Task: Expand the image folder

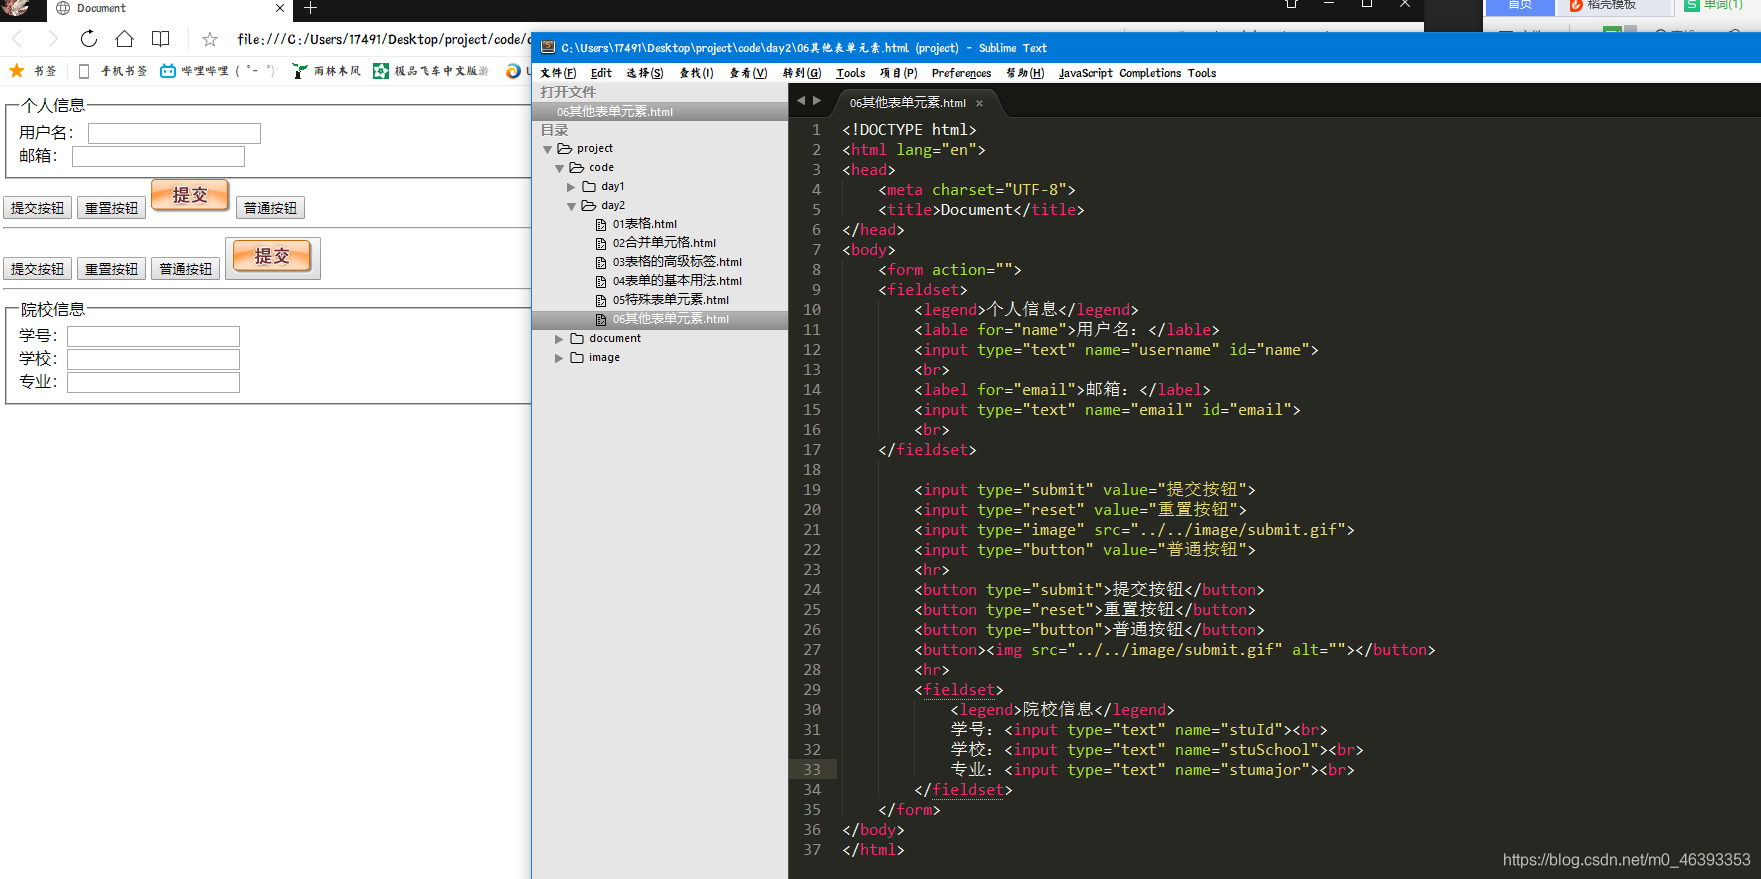Action: point(559,358)
